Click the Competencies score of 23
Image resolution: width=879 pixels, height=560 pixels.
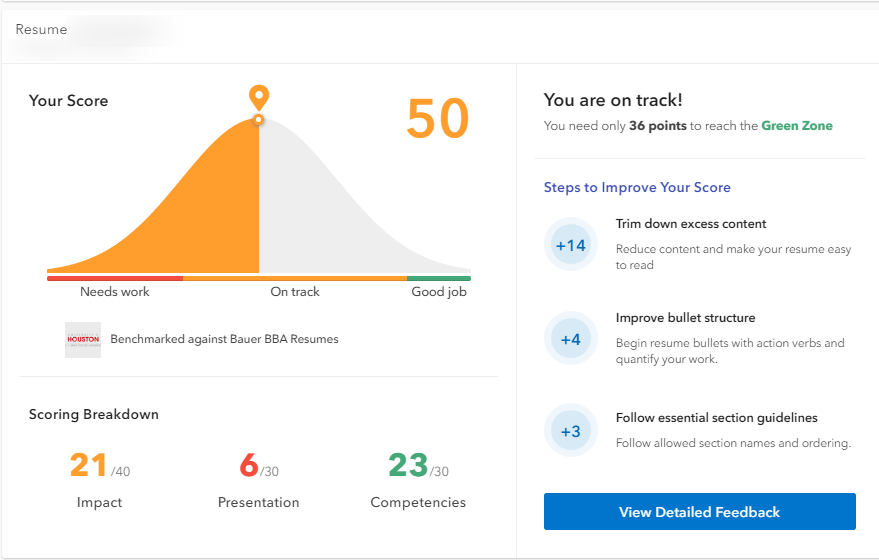(x=408, y=466)
